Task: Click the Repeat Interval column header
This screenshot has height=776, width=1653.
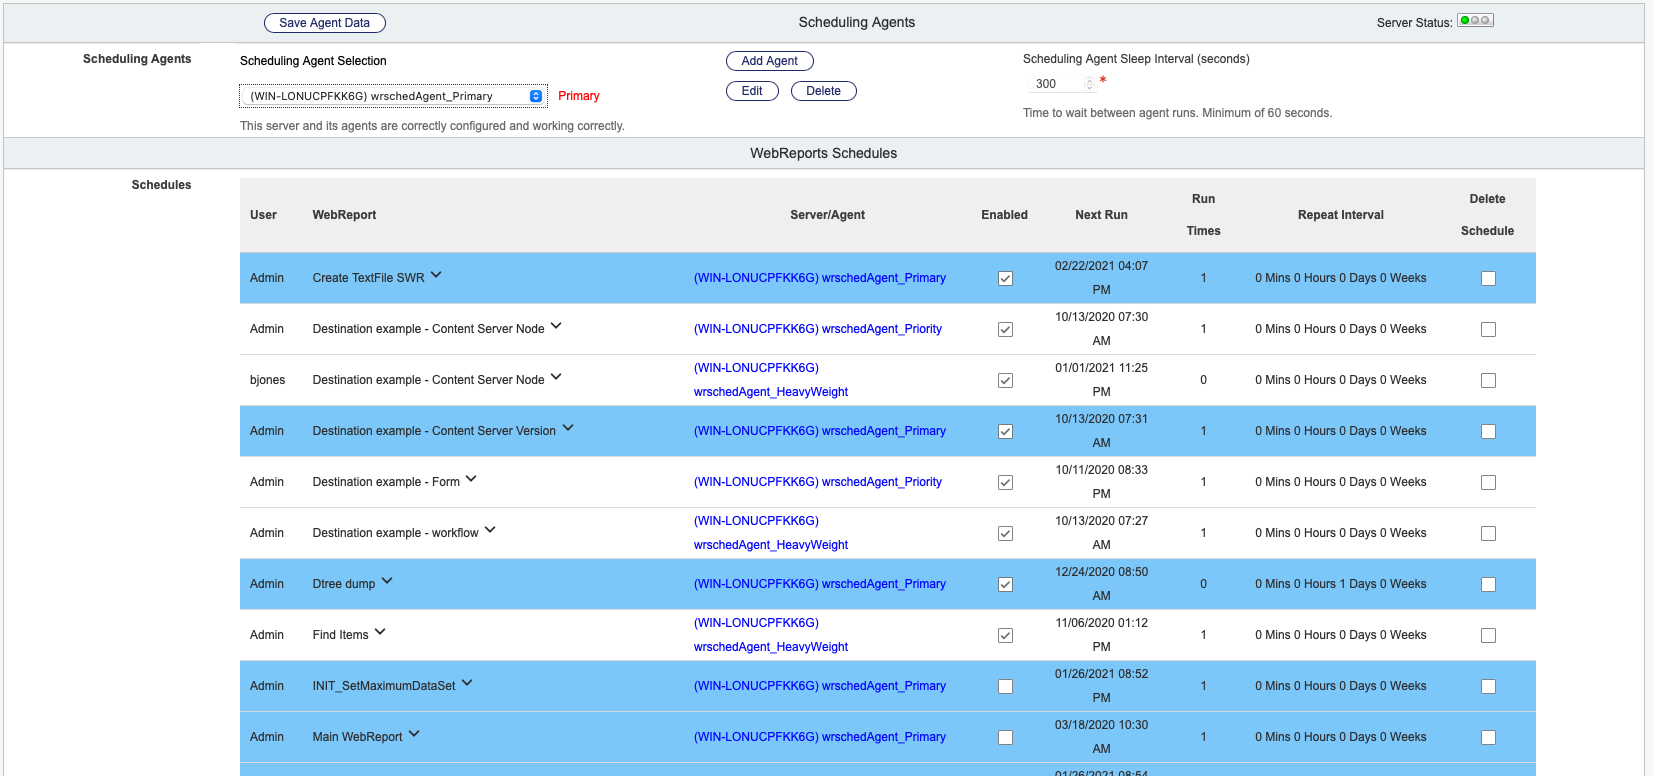Action: pos(1341,215)
